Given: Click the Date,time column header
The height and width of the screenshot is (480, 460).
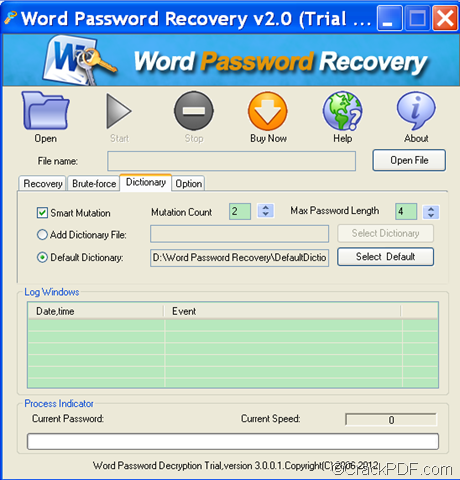Looking at the screenshot, I should pos(96,311).
